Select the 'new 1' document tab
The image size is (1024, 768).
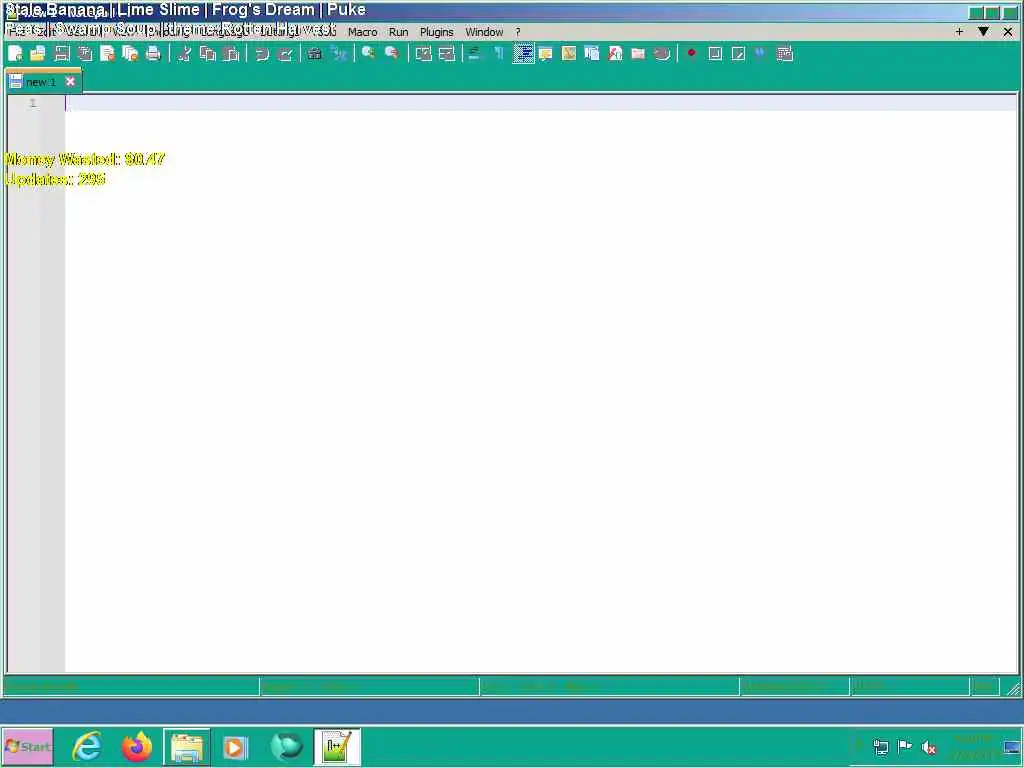click(x=40, y=82)
